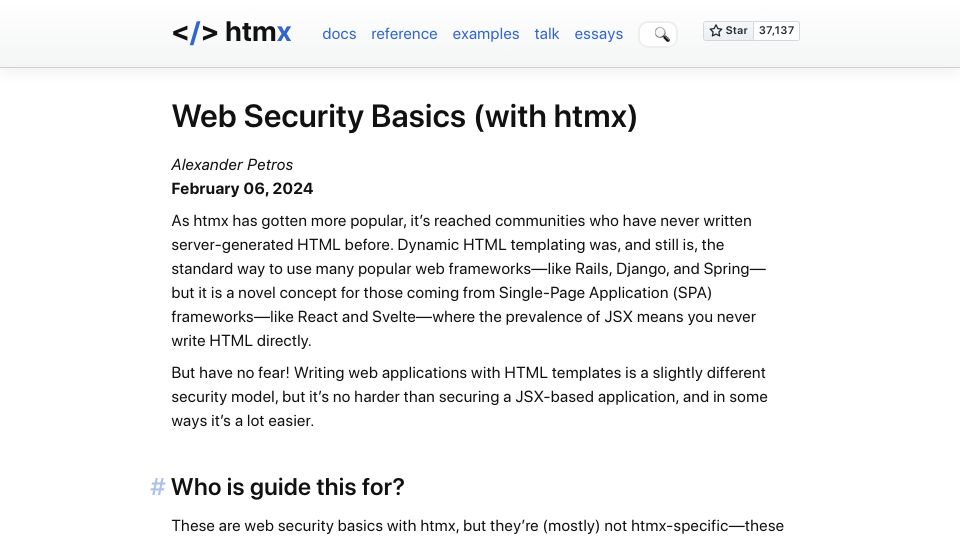Click the GitHub Star button
This screenshot has width=960, height=540.
(x=728, y=31)
